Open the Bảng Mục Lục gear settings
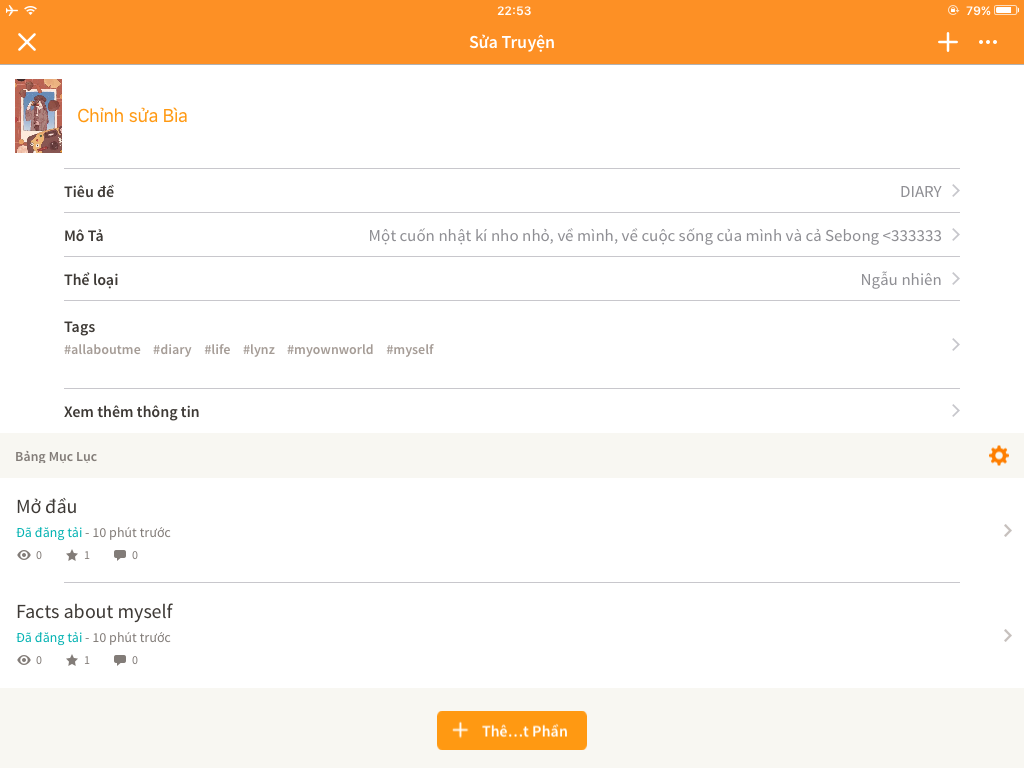The height and width of the screenshot is (768, 1024). coord(998,456)
